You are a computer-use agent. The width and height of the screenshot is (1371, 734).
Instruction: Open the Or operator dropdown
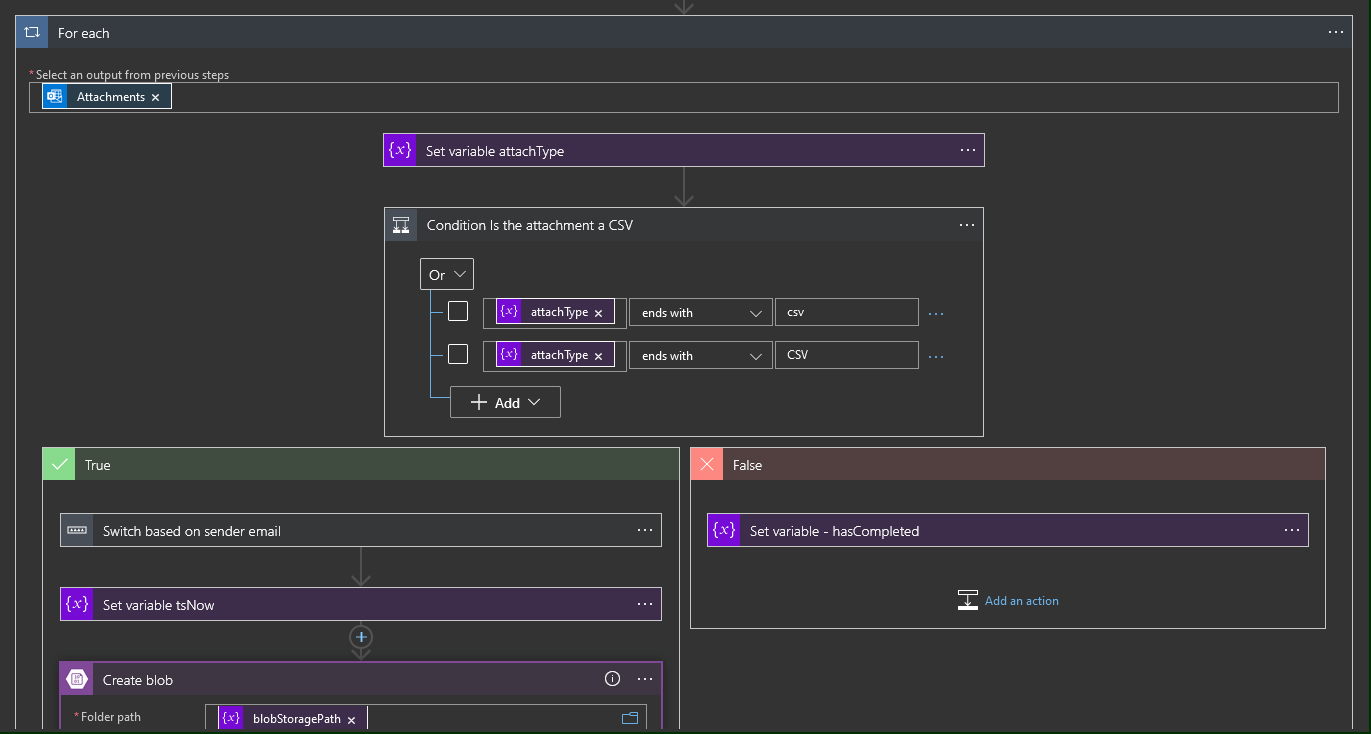(446, 273)
